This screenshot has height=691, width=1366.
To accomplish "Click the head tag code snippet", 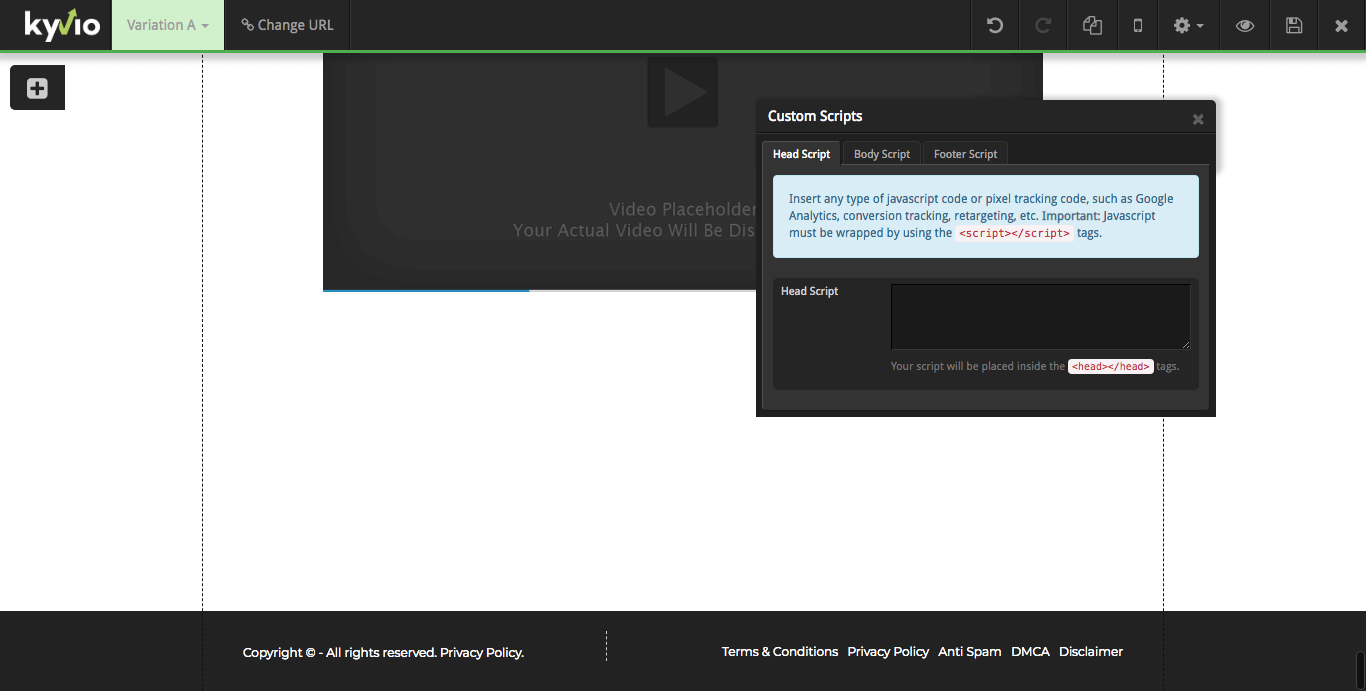I will click(1111, 366).
